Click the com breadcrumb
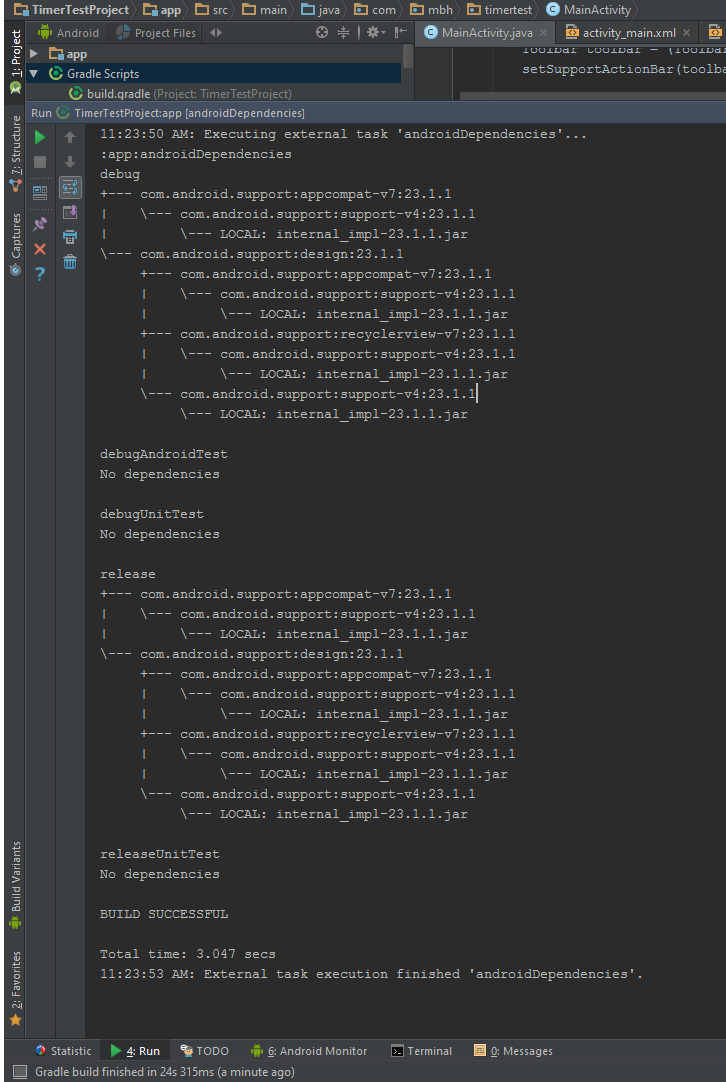 tap(375, 10)
